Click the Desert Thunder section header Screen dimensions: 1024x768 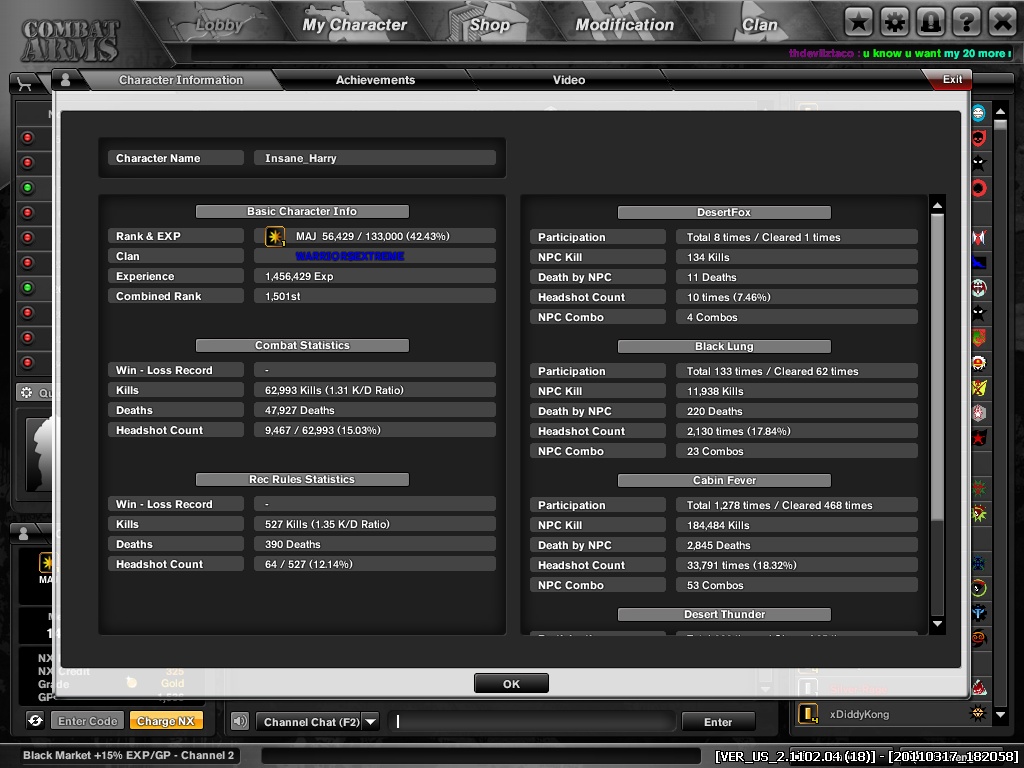[x=724, y=614]
